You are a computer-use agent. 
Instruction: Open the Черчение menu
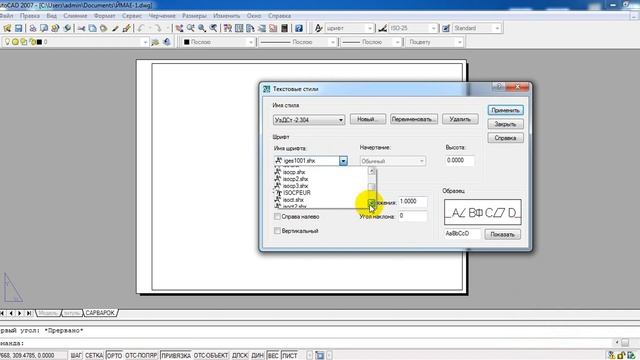click(162, 16)
